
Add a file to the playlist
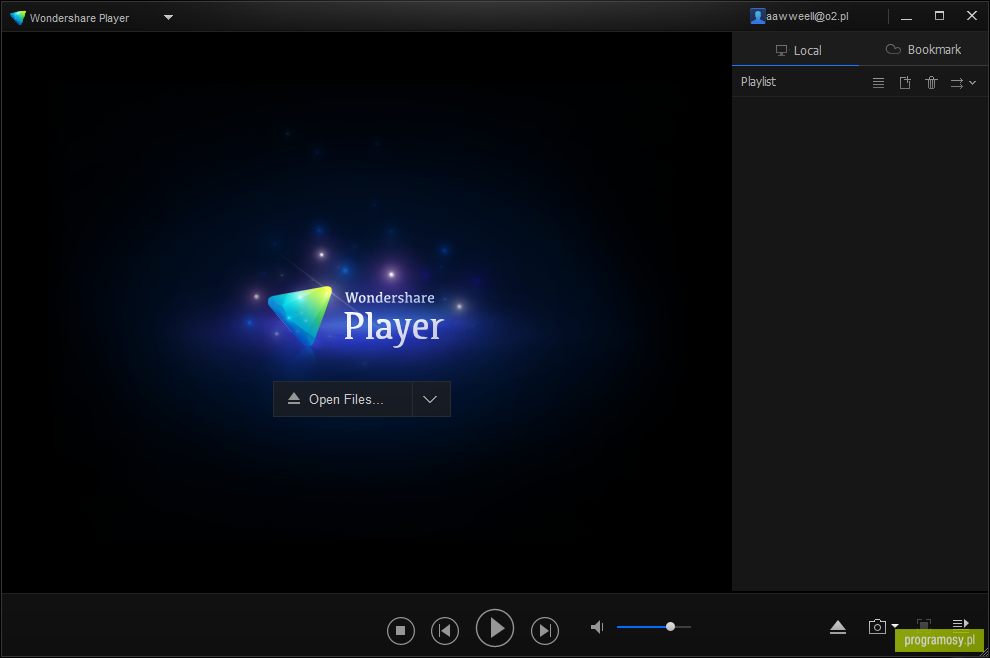pyautogui.click(x=905, y=83)
